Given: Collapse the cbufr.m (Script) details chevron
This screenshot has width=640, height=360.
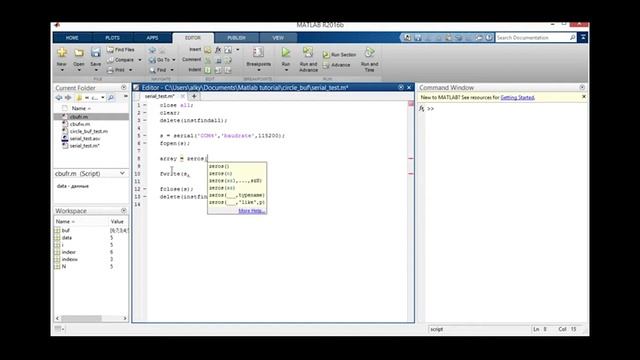Looking at the screenshot, I should coord(122,173).
